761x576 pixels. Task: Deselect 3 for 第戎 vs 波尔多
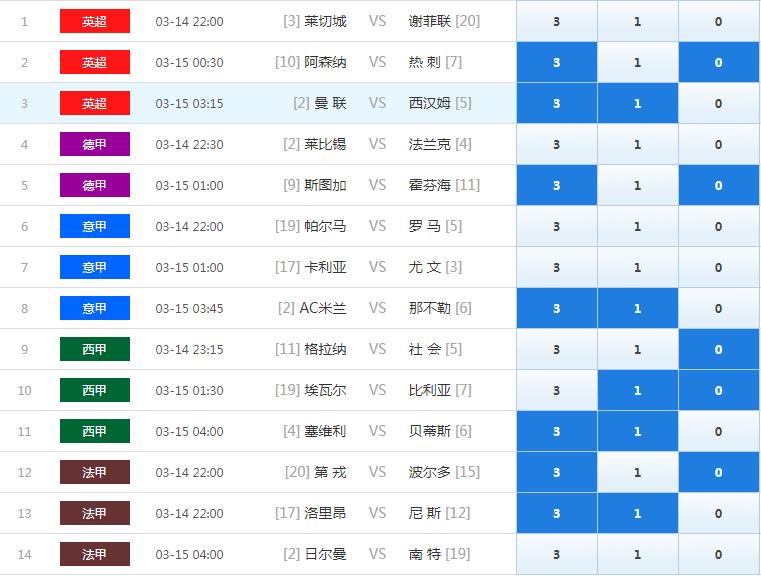(557, 472)
